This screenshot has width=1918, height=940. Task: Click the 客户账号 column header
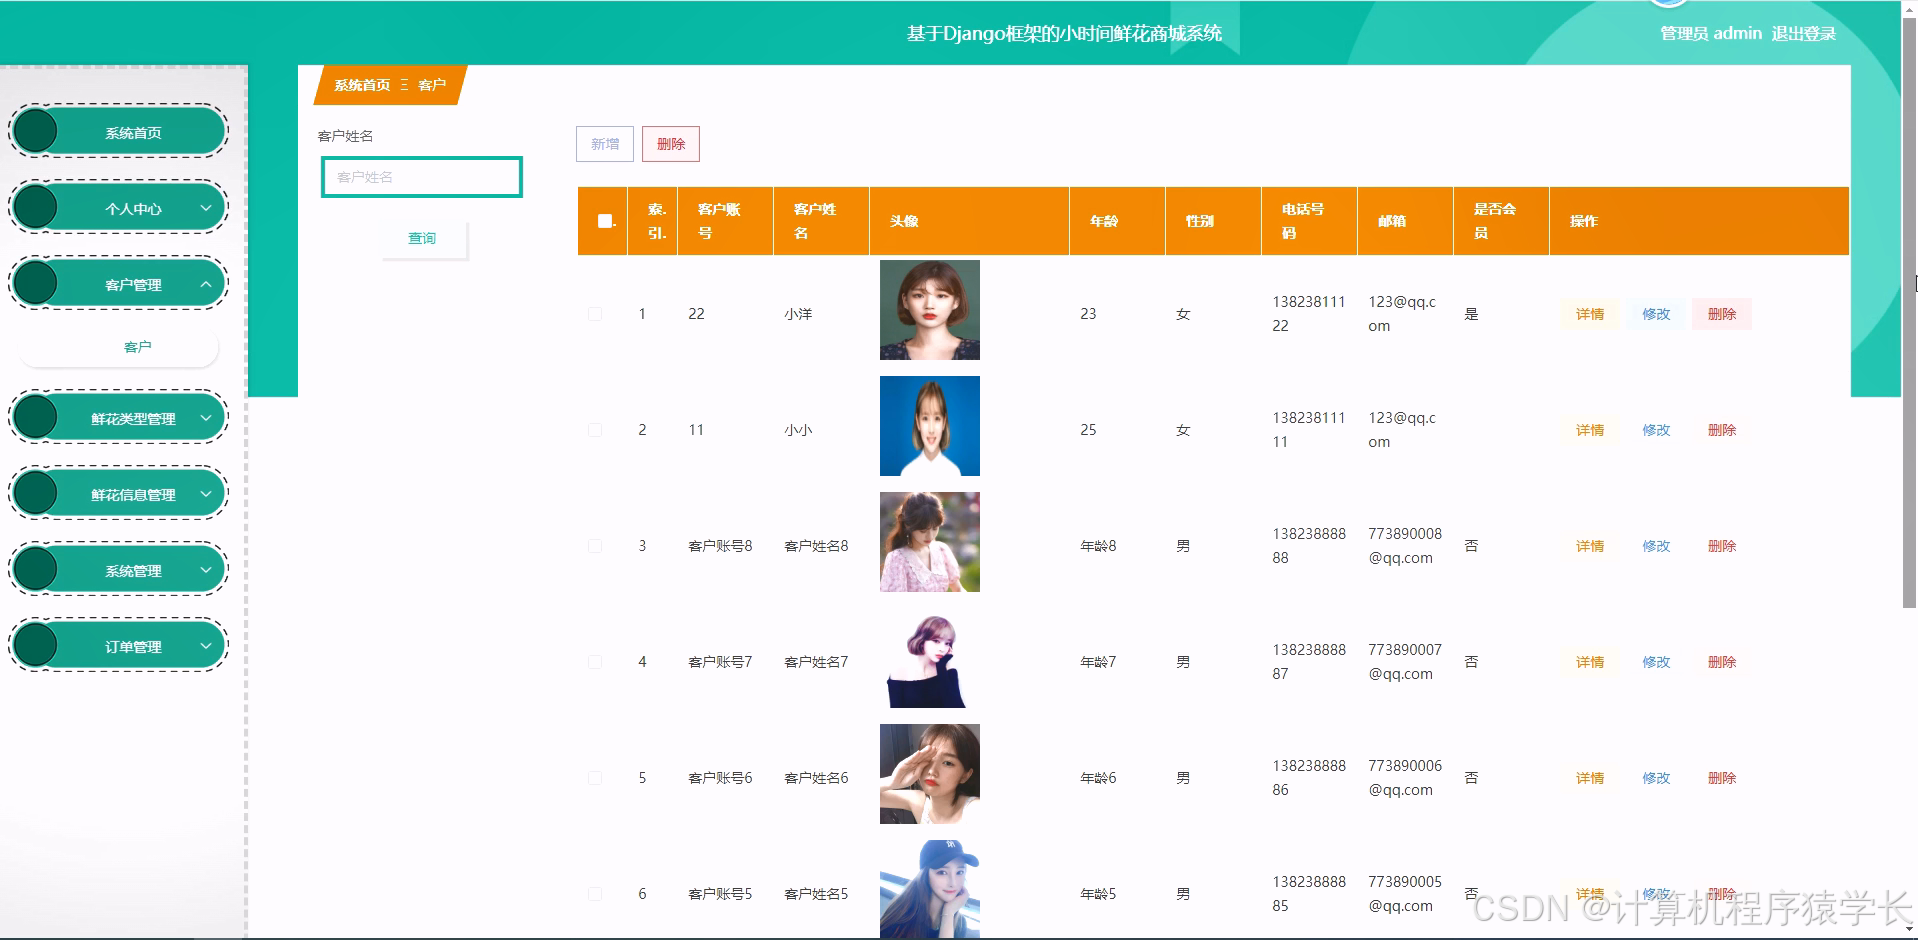point(725,221)
